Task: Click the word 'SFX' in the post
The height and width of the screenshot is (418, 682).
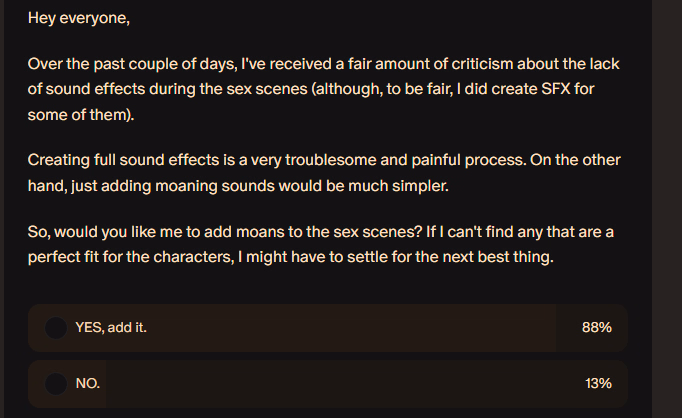Action: click(555, 89)
